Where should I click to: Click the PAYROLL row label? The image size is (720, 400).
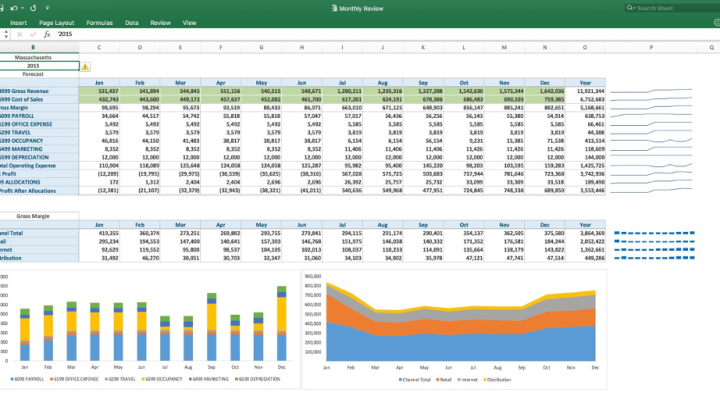[39, 116]
